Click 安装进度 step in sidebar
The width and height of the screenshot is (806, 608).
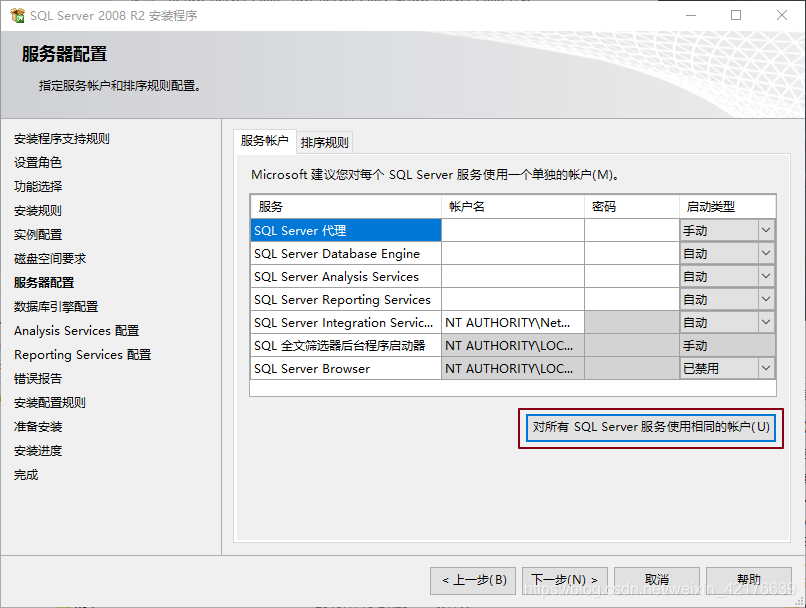pyautogui.click(x=38, y=451)
